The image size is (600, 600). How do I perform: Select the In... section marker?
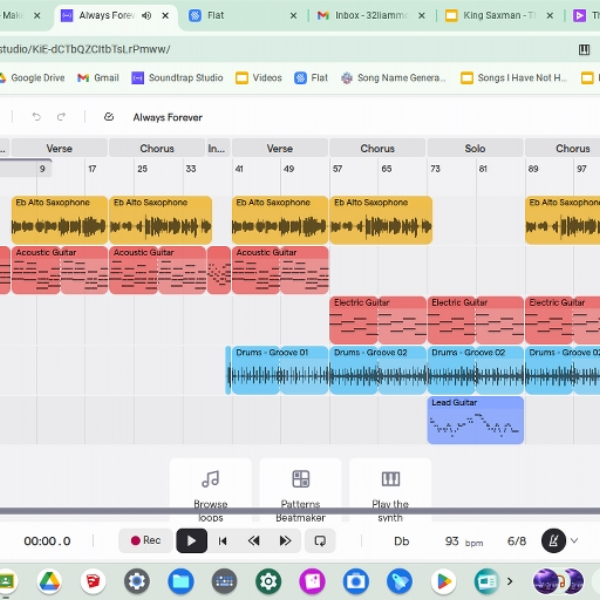pos(218,148)
